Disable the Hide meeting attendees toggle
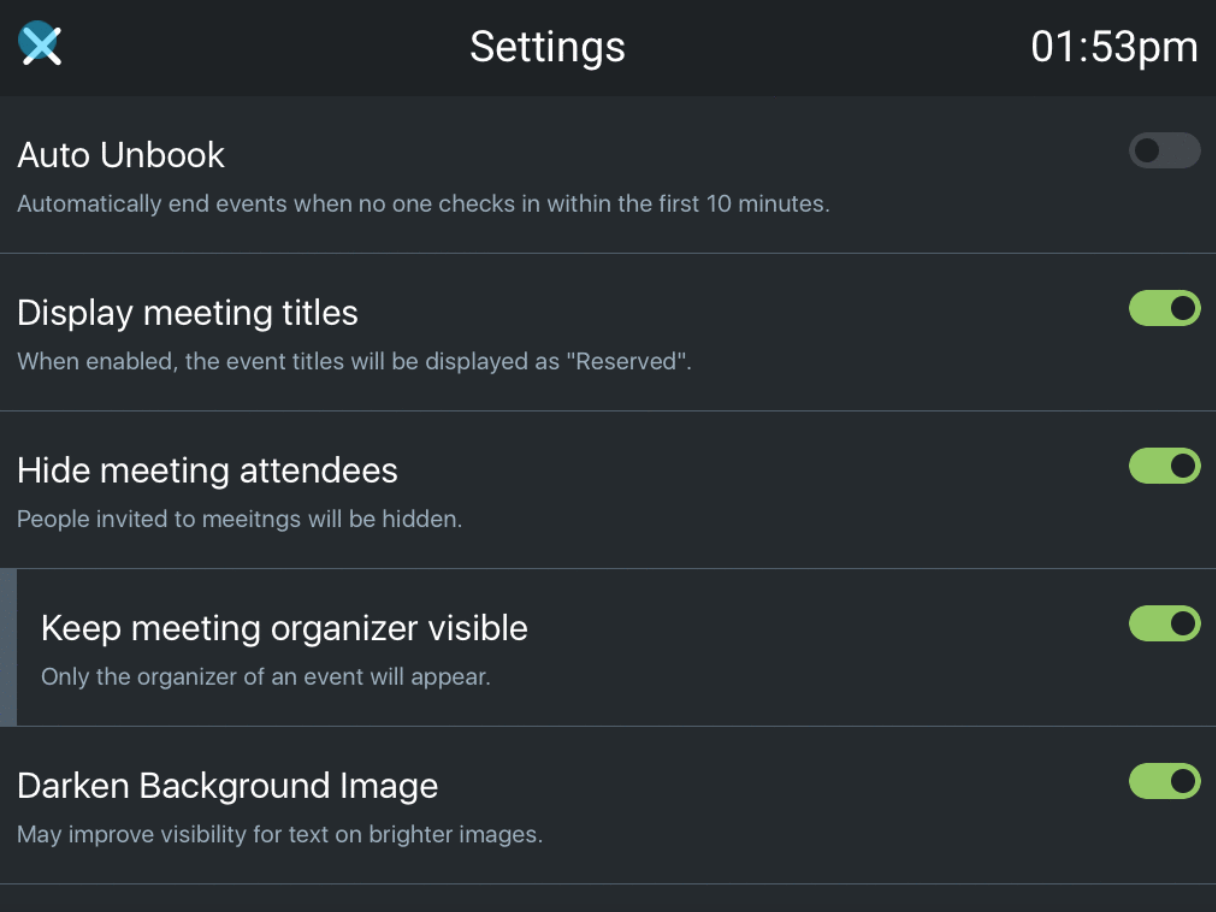1216x912 pixels. (1164, 466)
